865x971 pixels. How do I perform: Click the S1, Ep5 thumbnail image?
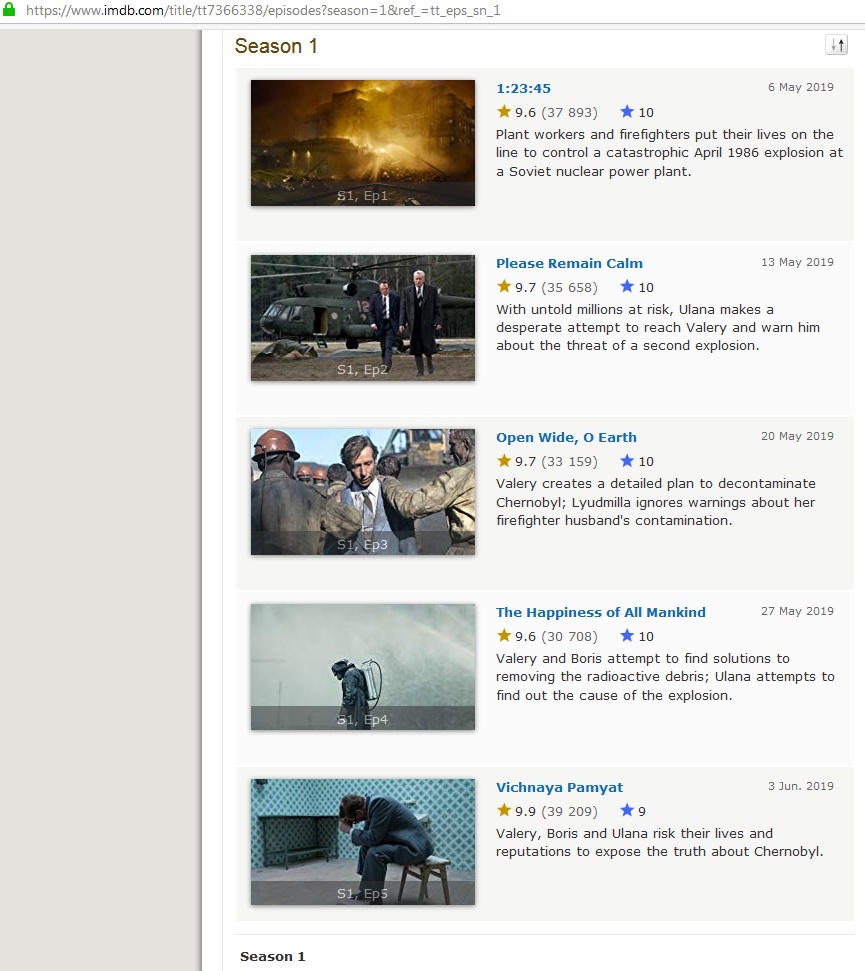362,841
